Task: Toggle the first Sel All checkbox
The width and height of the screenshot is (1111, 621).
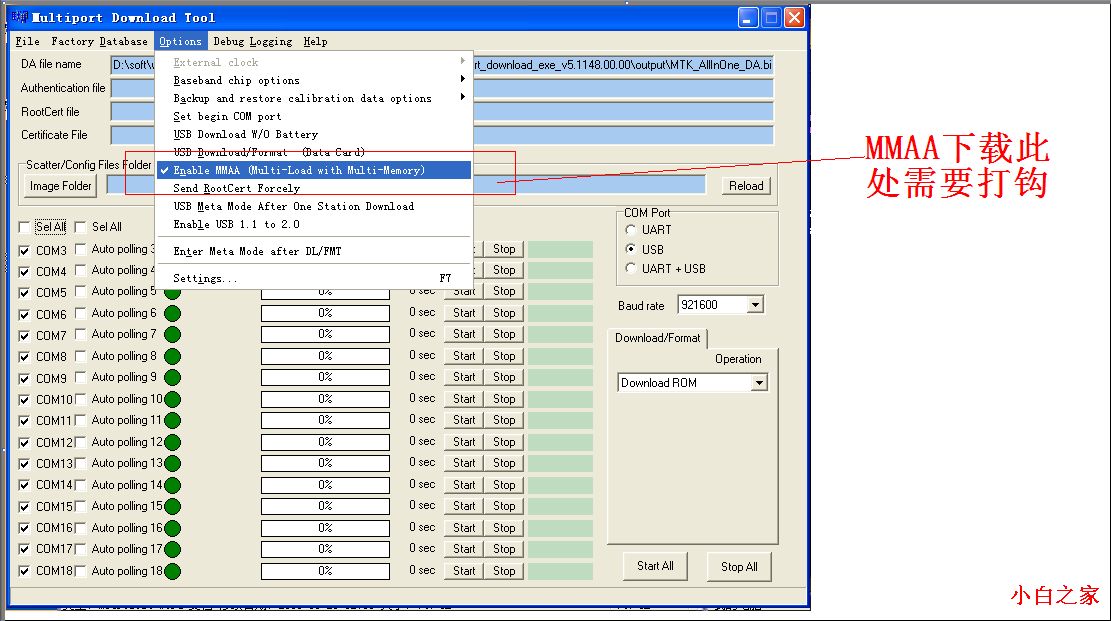Action: coord(24,227)
